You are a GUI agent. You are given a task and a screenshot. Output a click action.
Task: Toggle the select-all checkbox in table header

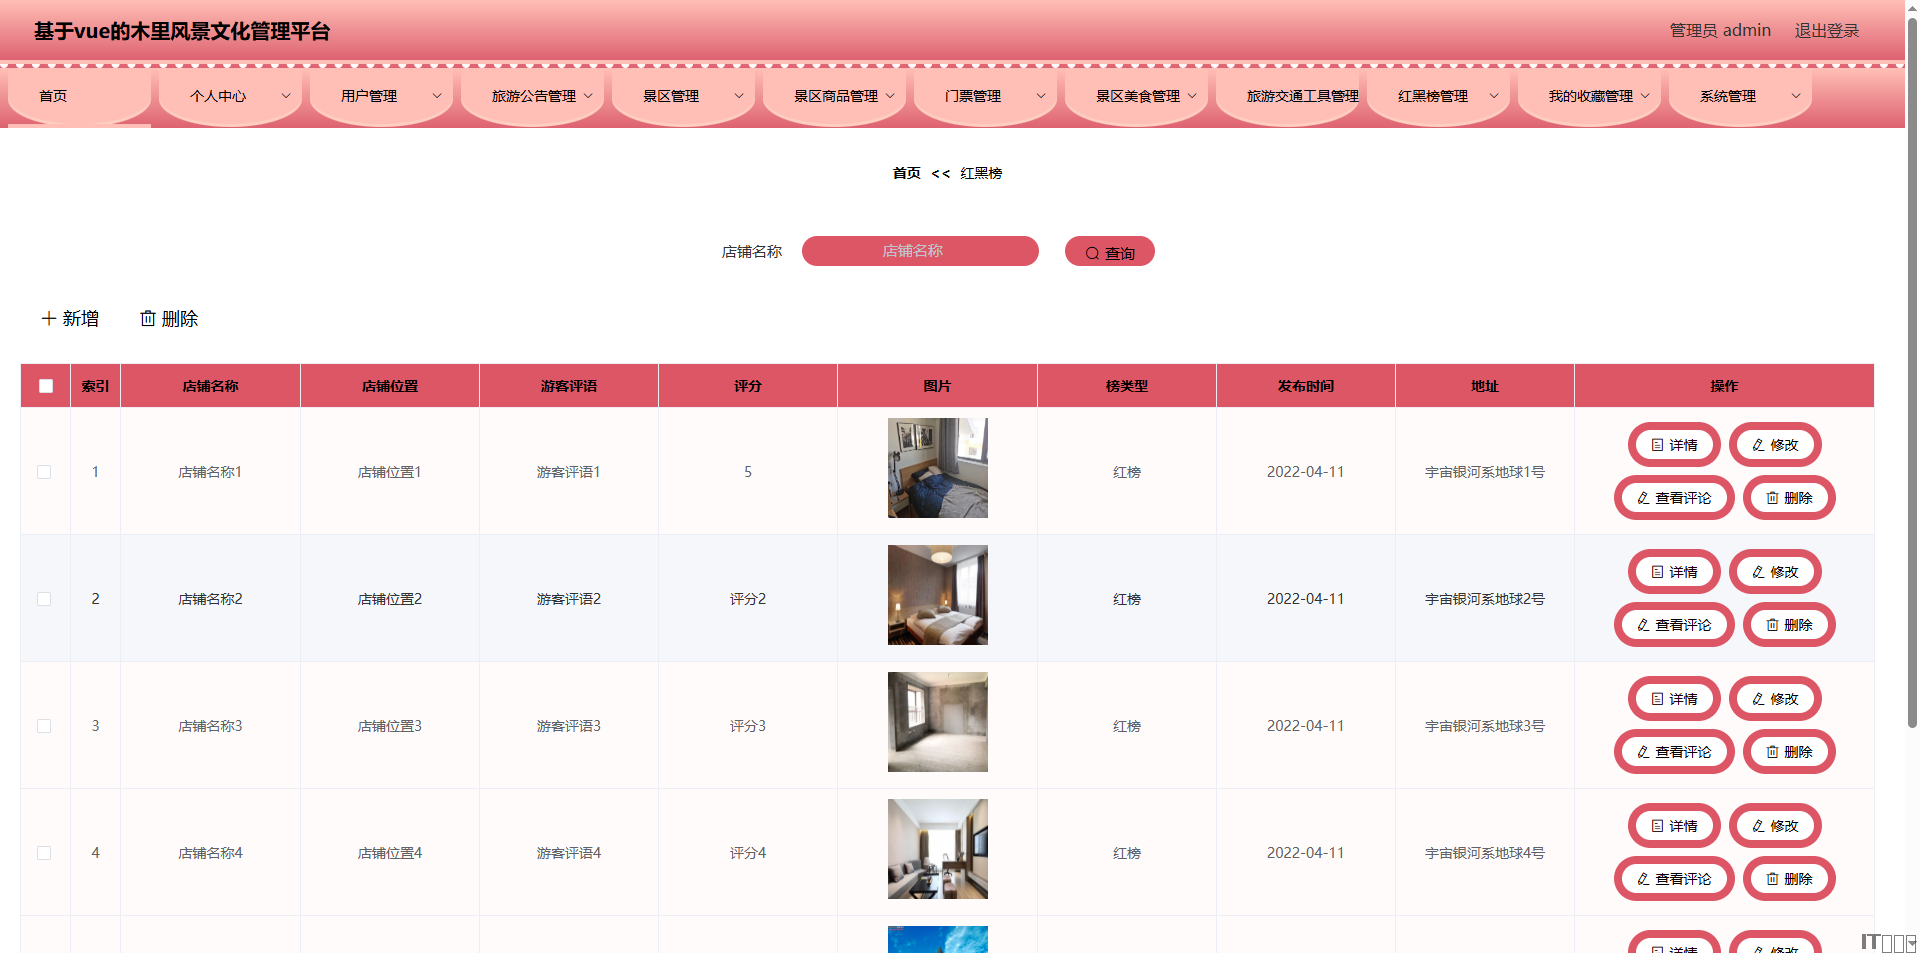[46, 386]
